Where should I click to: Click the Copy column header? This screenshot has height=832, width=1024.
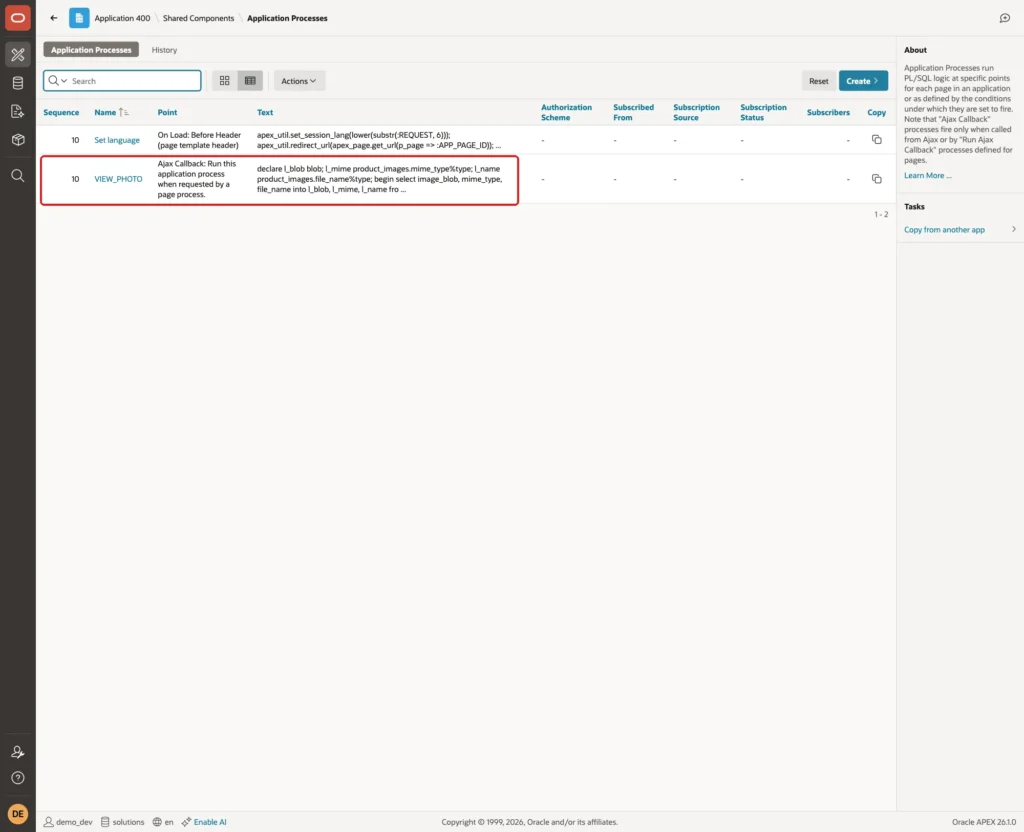(876, 112)
